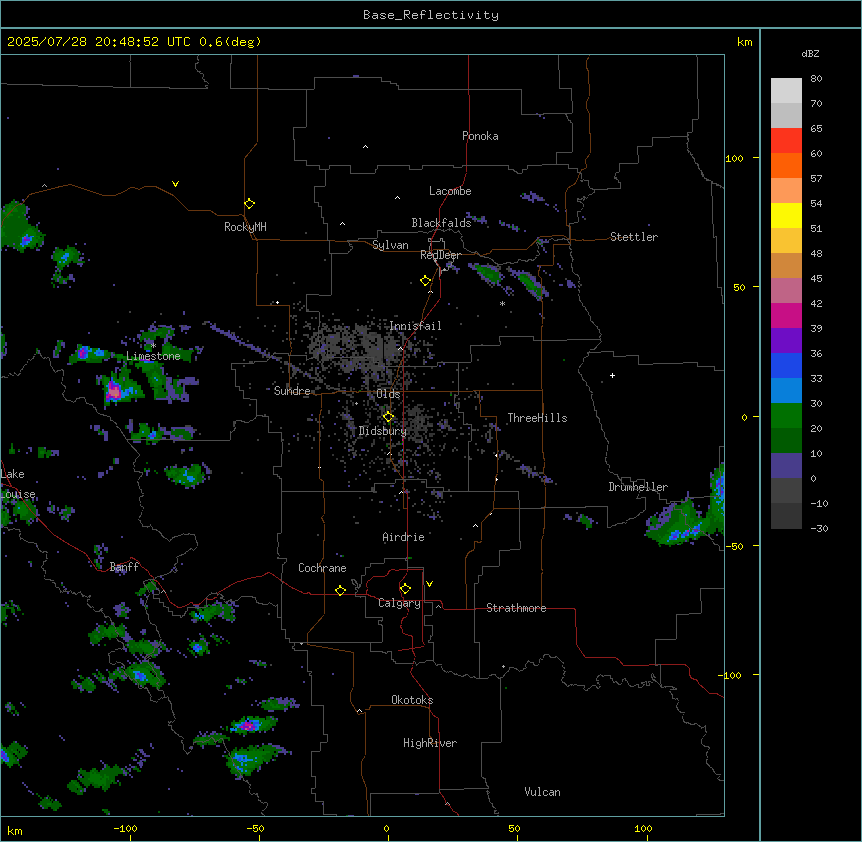862x842 pixels.
Task: Click the Blackfalds label
Action: pyautogui.click(x=441, y=223)
